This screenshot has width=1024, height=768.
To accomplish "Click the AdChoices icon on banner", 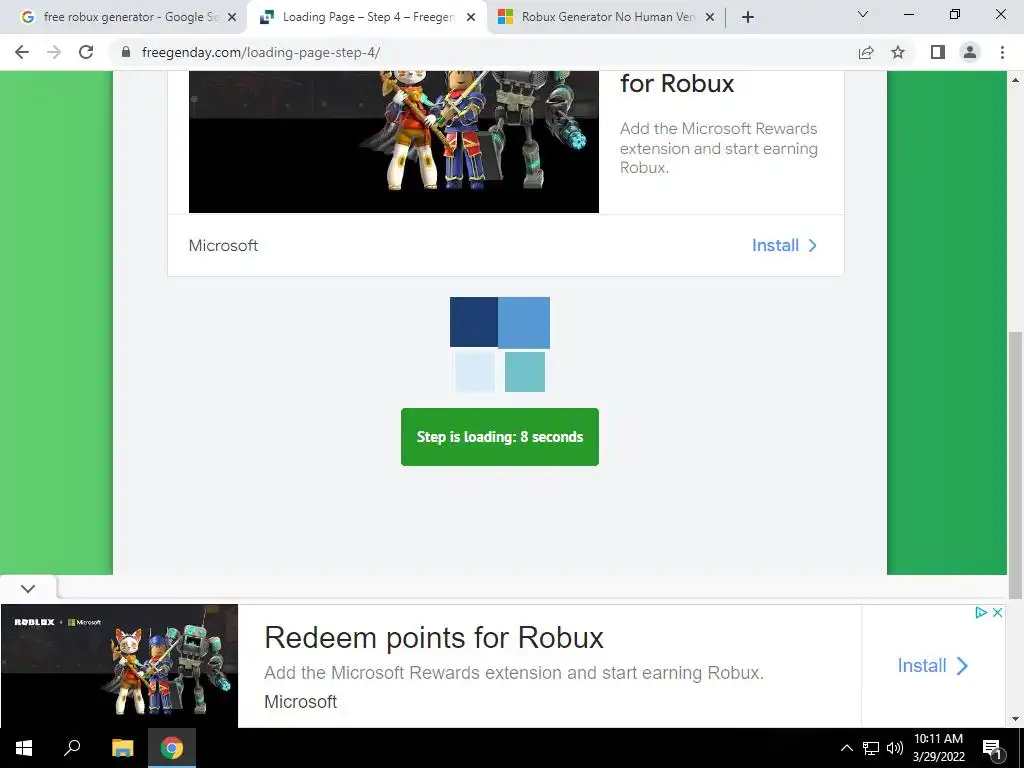I will (980, 613).
